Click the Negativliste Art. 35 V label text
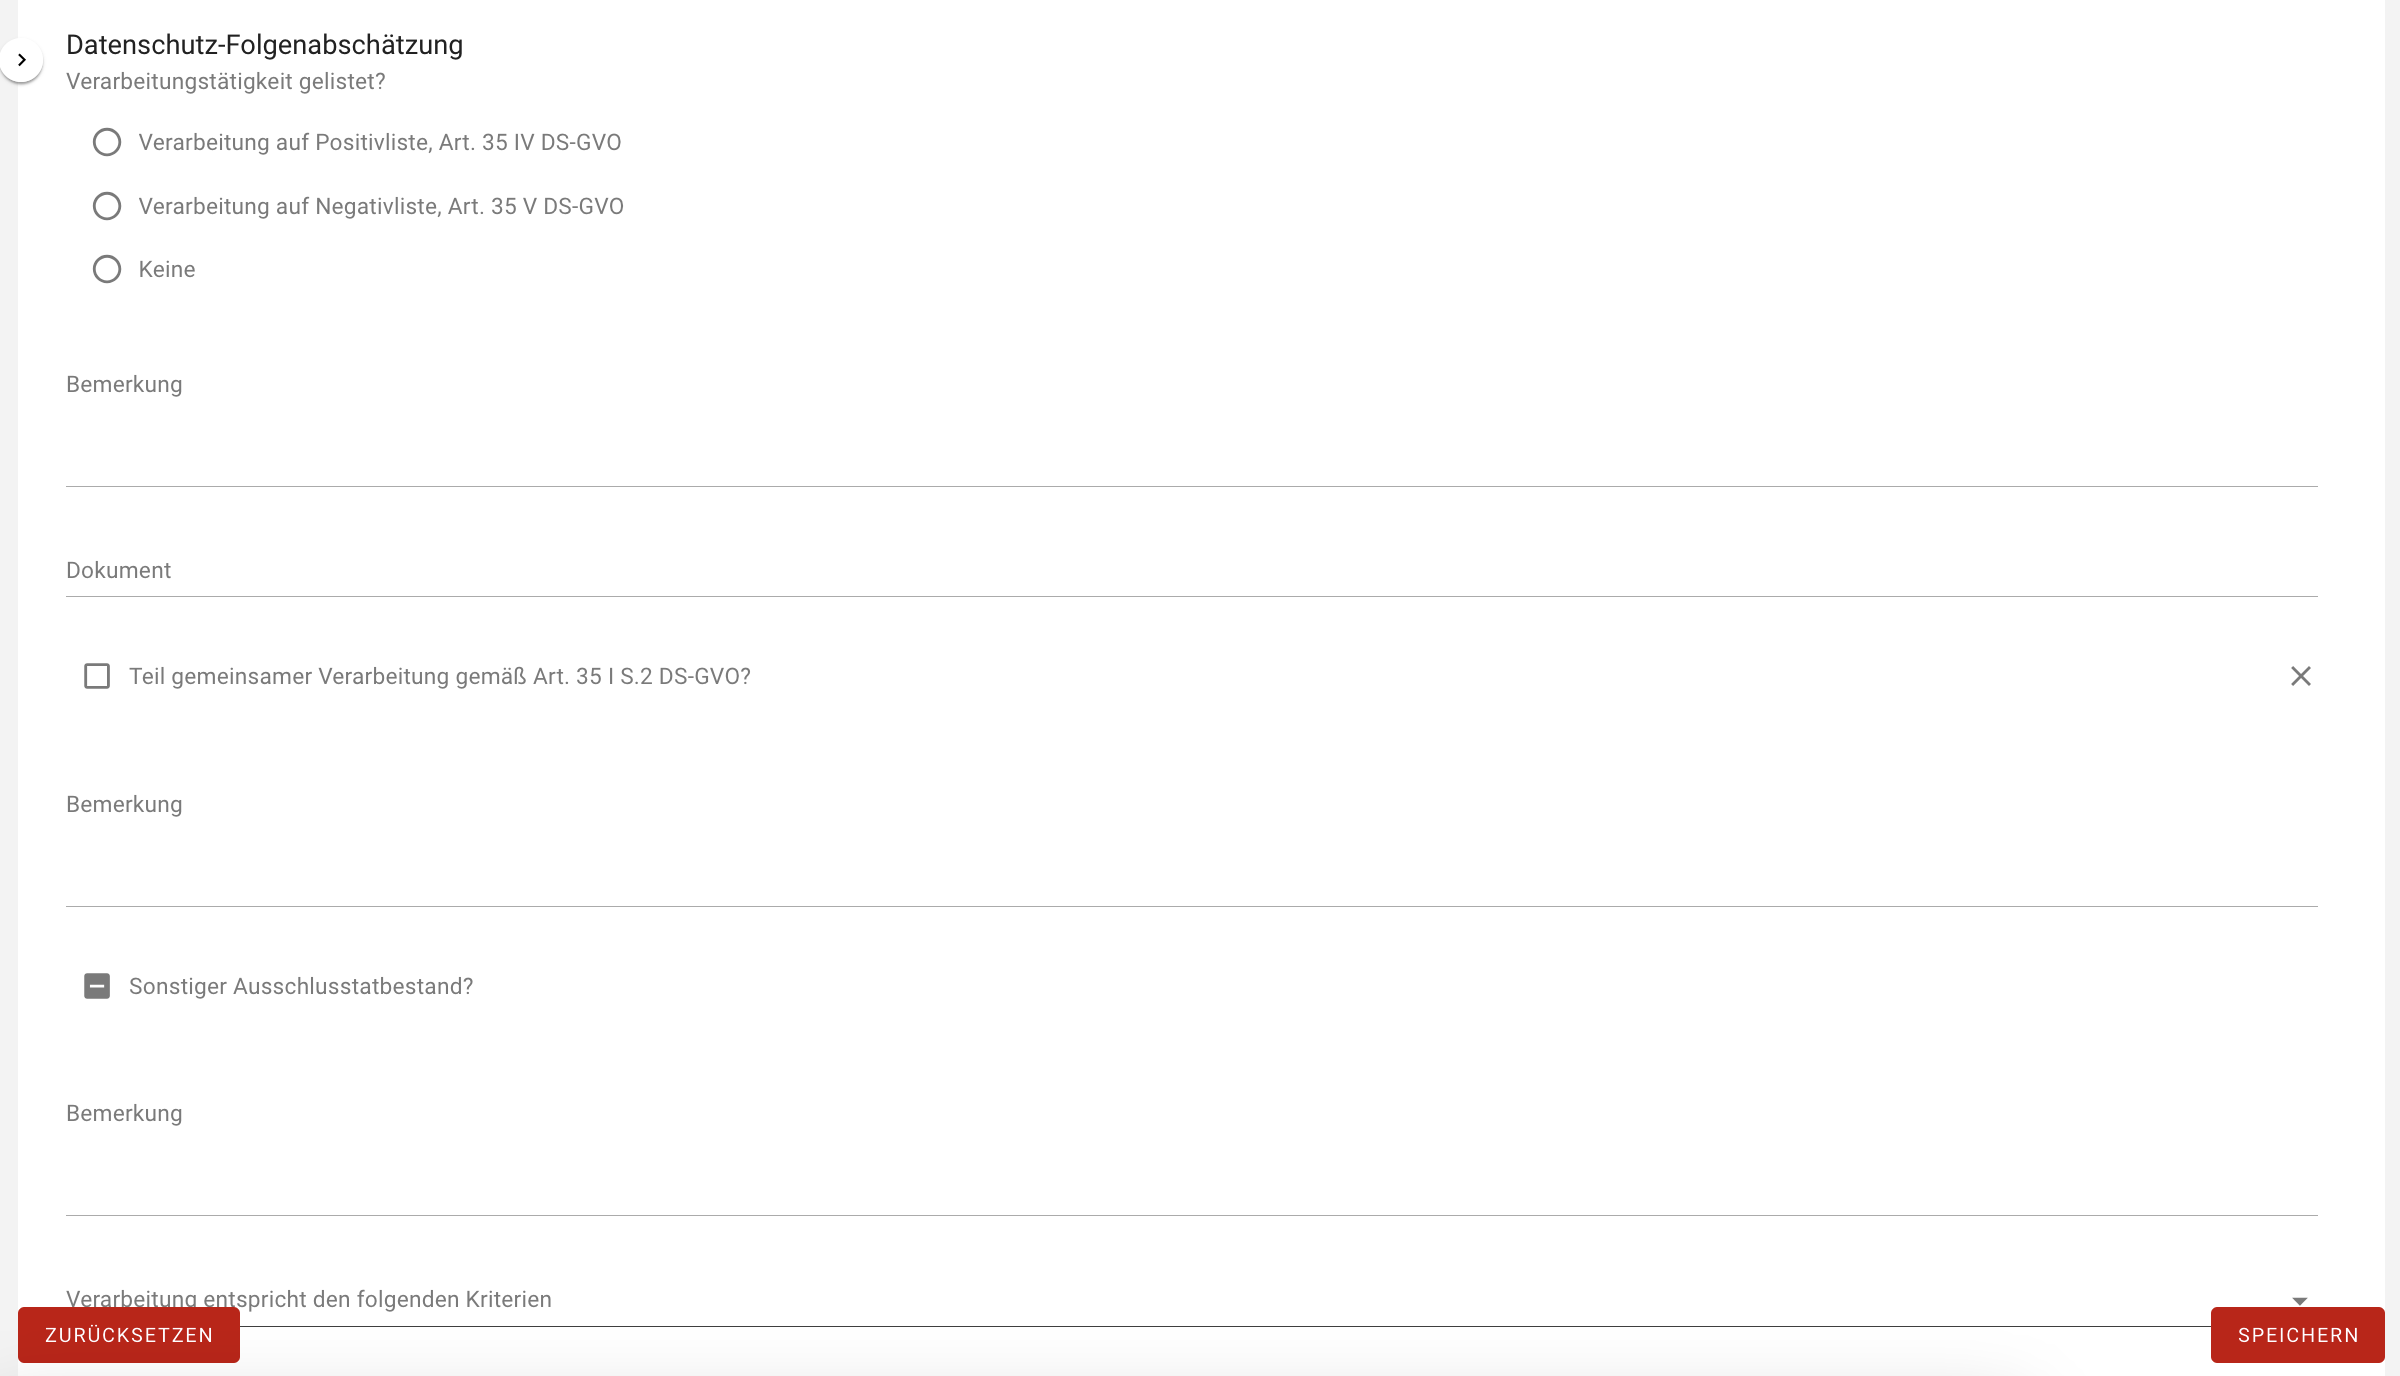Viewport: 2400px width, 1376px height. coord(381,206)
